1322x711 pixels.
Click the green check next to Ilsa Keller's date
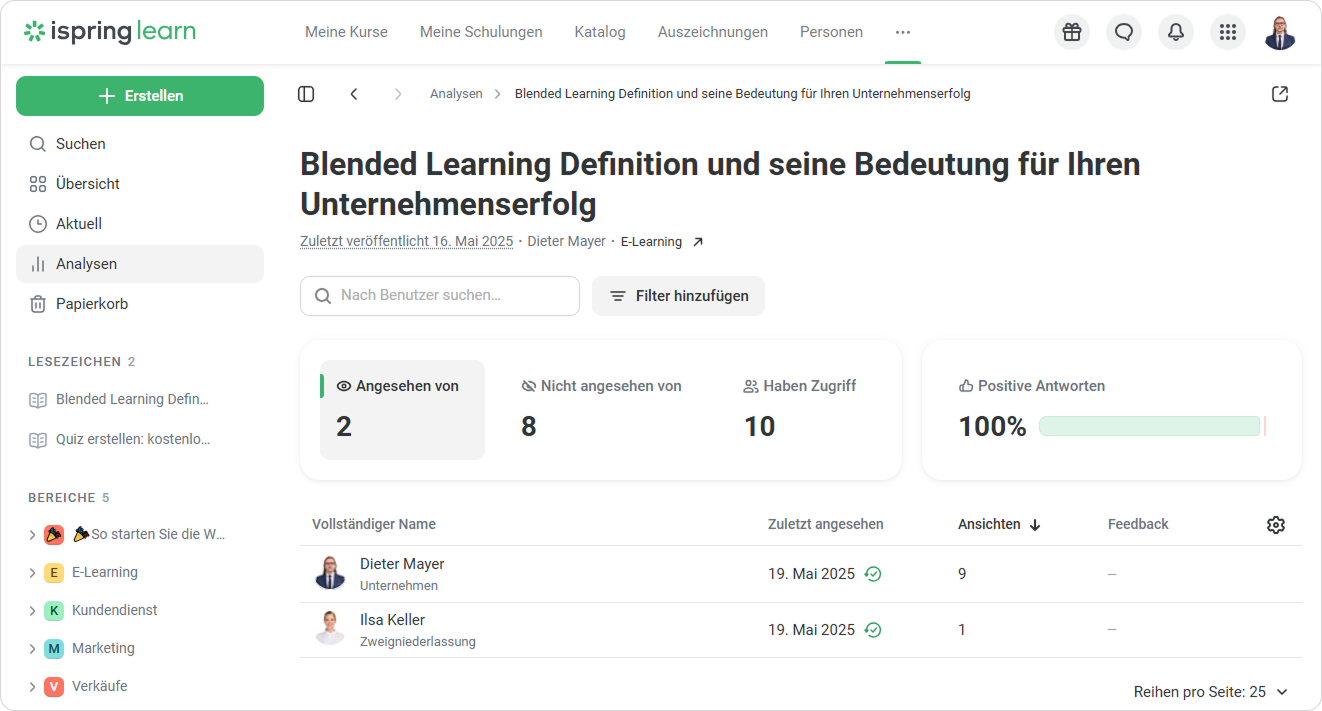tap(873, 630)
